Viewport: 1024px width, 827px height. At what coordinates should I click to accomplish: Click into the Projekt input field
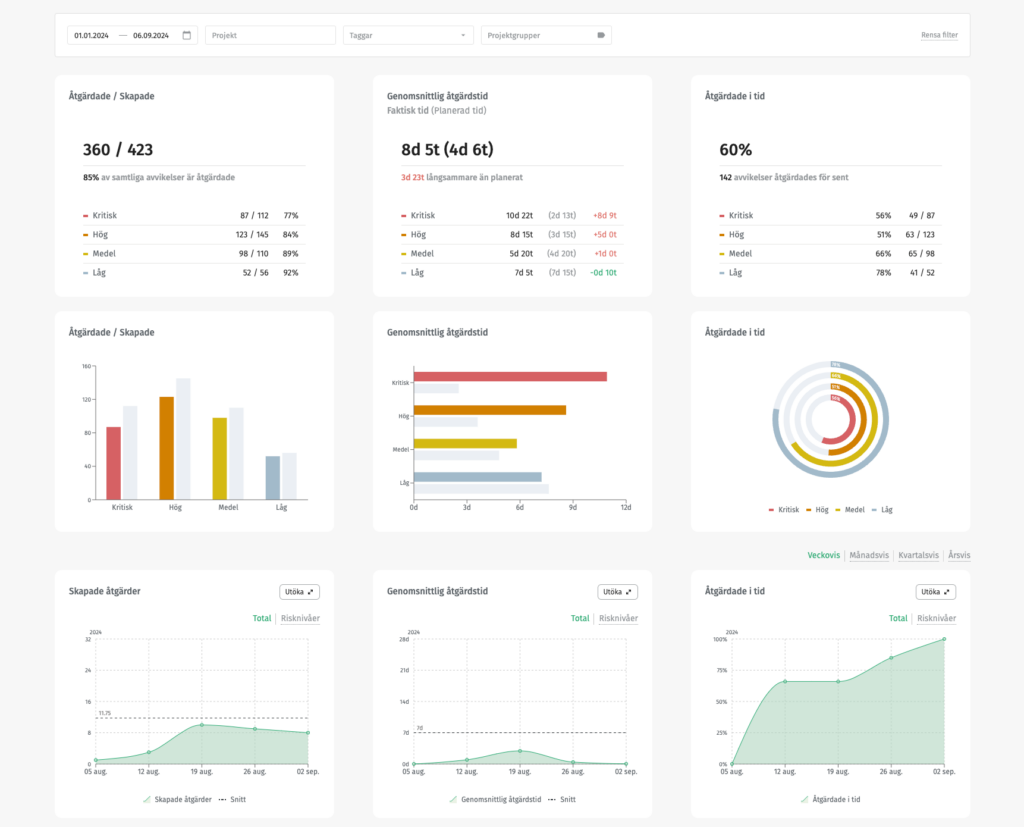[x=270, y=35]
